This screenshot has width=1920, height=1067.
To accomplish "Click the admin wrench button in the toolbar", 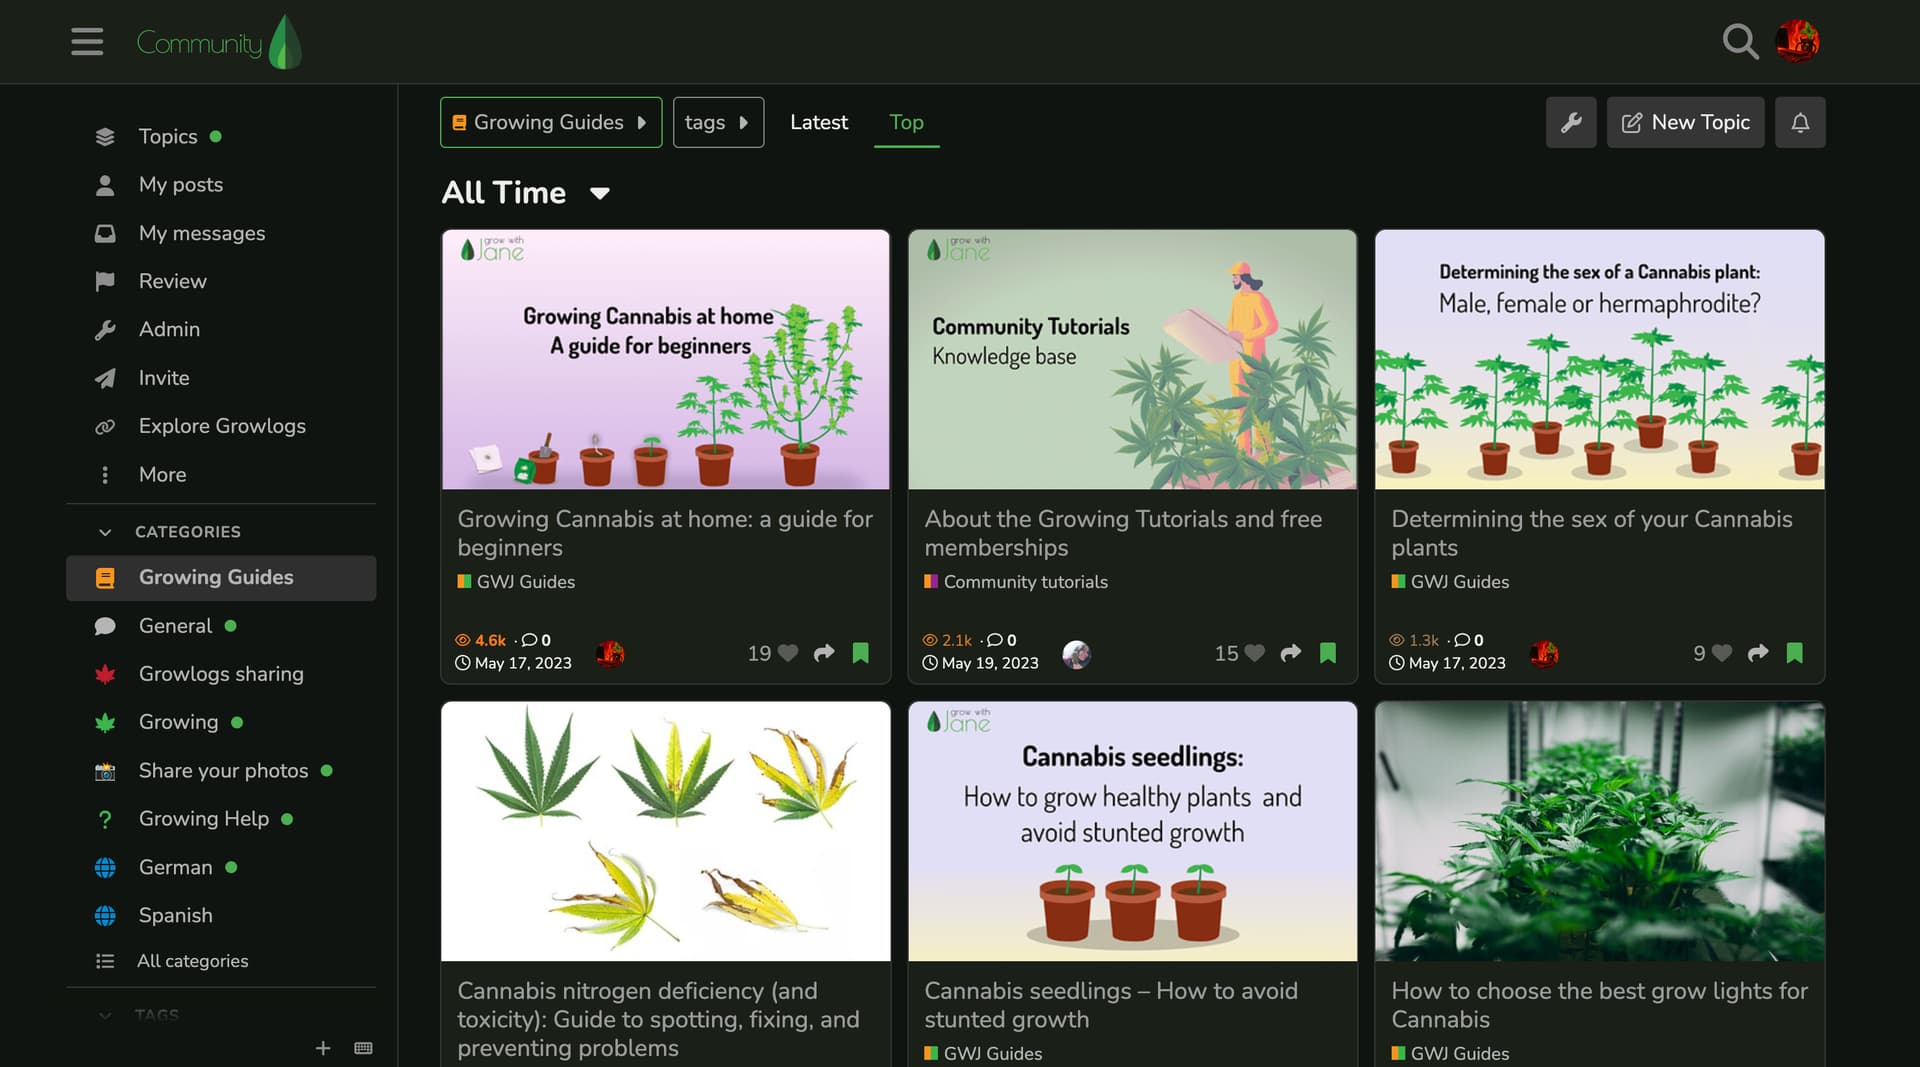I will [1570, 122].
